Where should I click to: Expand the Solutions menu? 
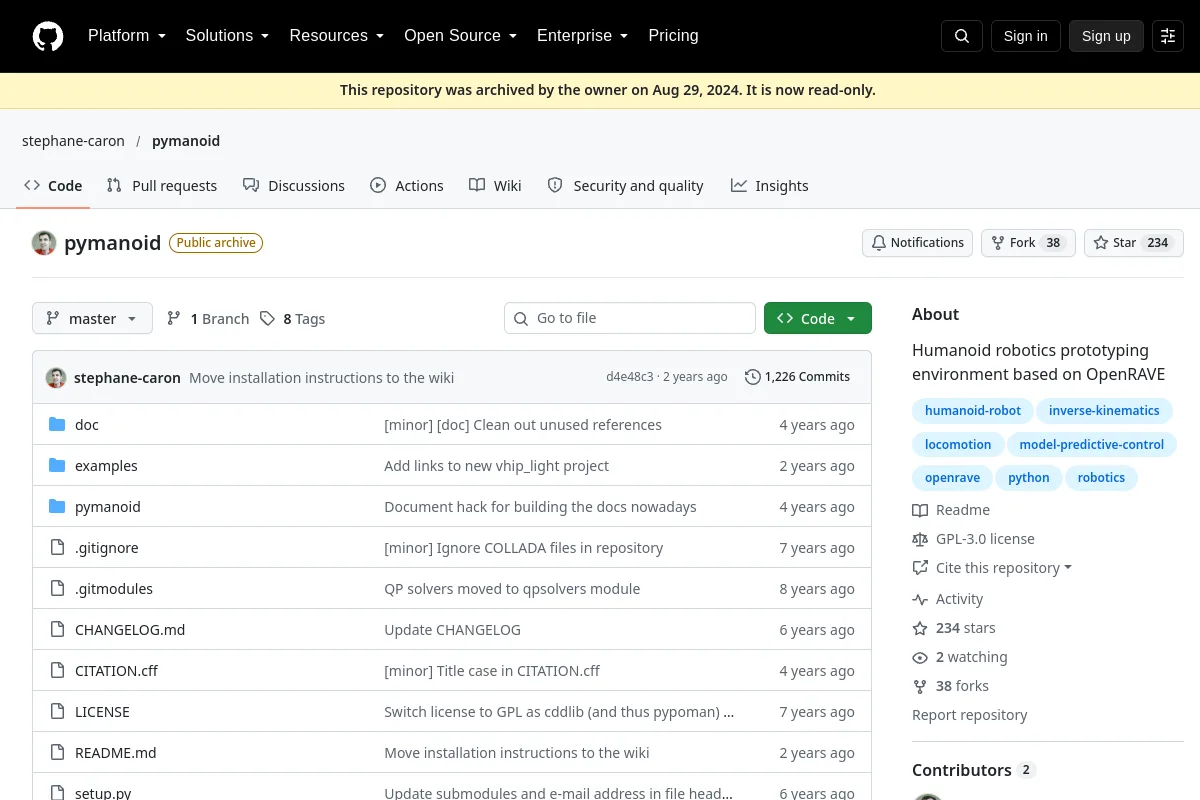point(227,36)
